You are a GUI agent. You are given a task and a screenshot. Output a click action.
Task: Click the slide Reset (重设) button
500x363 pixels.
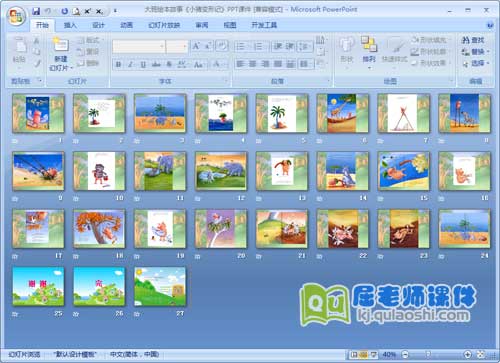click(x=89, y=52)
